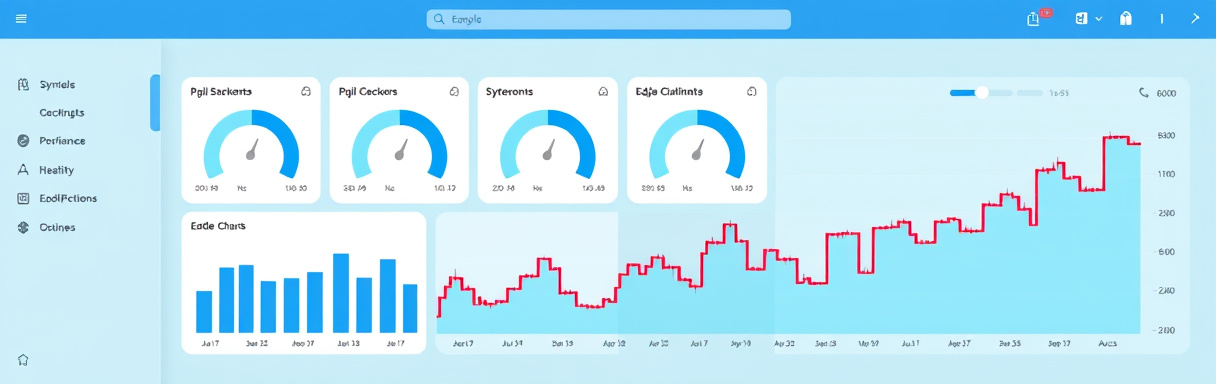
Task: Open the hamburger menu in the top bar
Action: coord(22,19)
